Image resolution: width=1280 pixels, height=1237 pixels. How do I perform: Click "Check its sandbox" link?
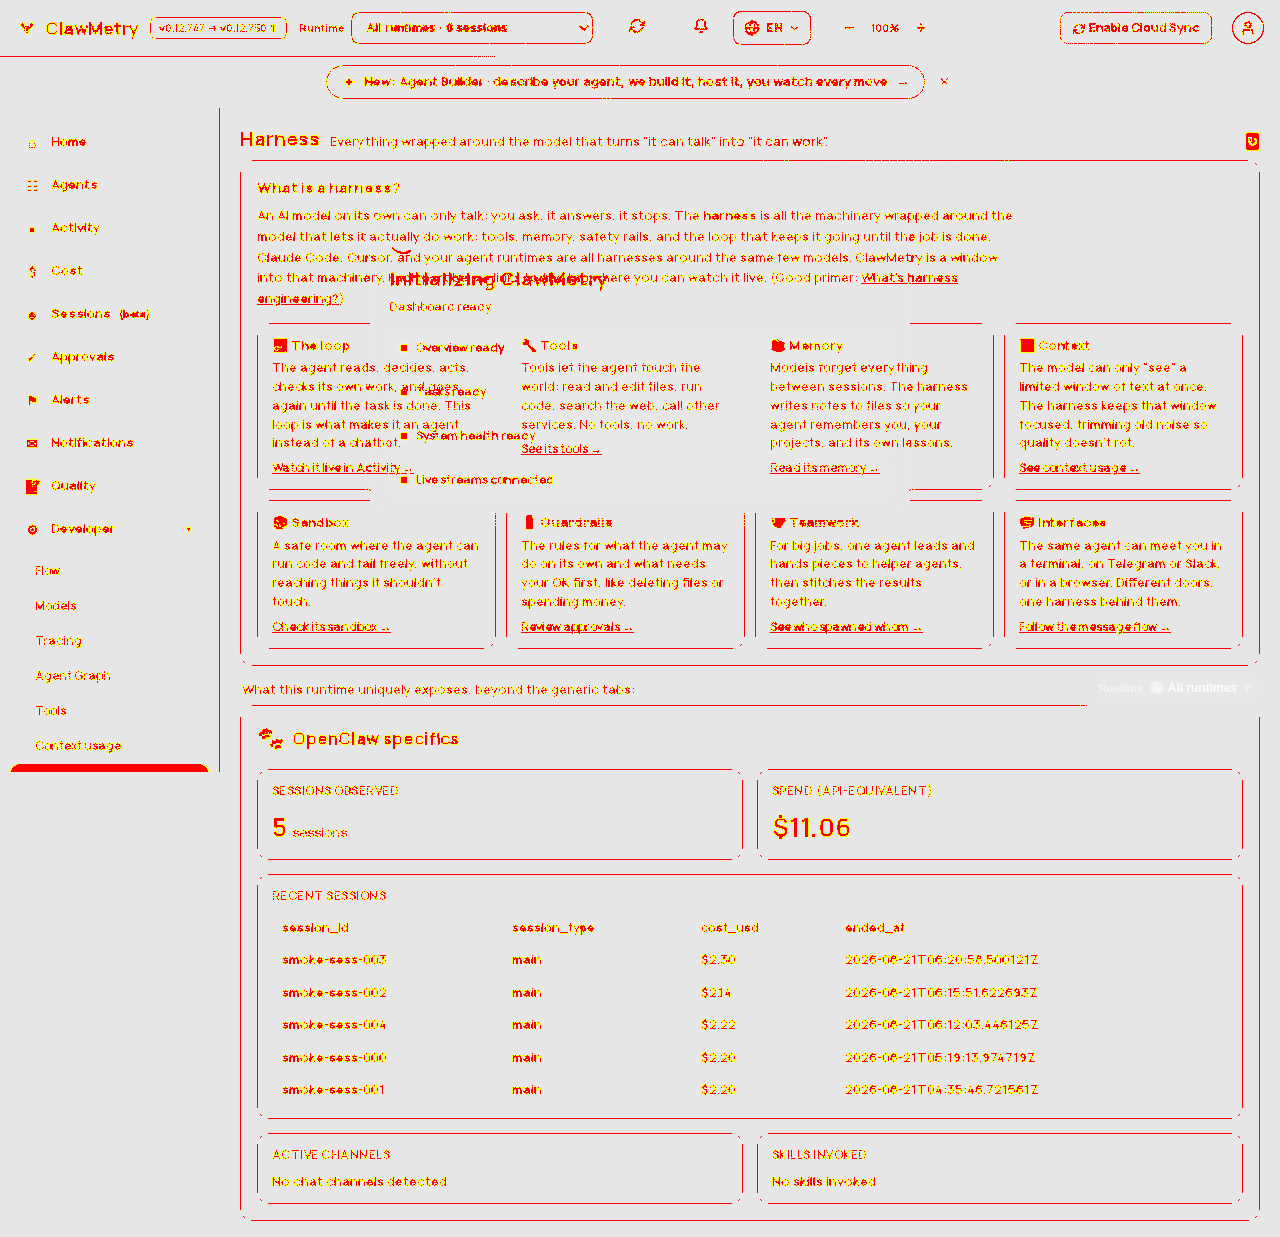tap(331, 627)
